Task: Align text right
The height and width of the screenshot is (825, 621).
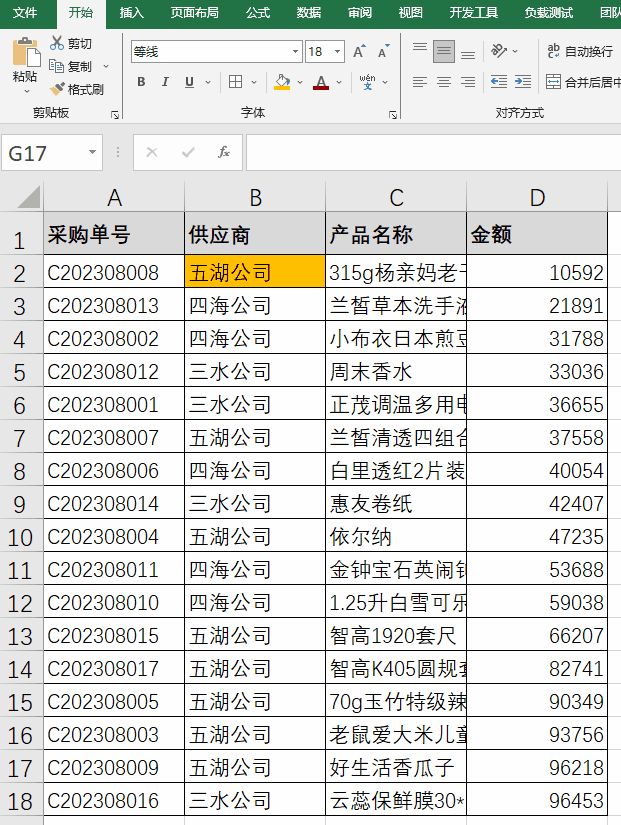Action: tap(468, 82)
